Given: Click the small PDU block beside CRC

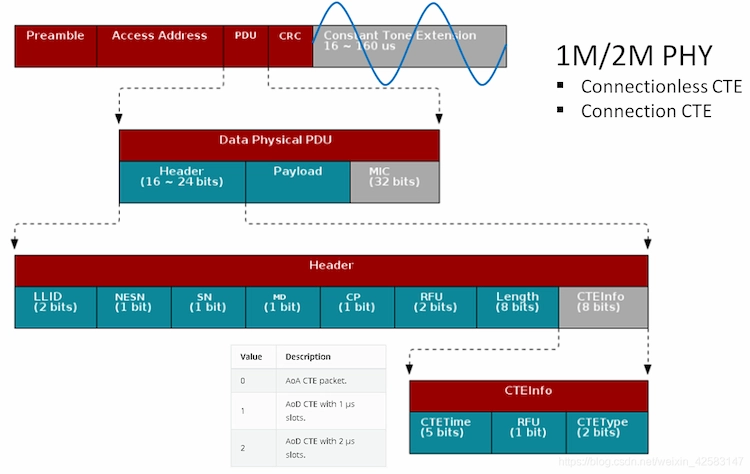Looking at the screenshot, I should click(246, 46).
